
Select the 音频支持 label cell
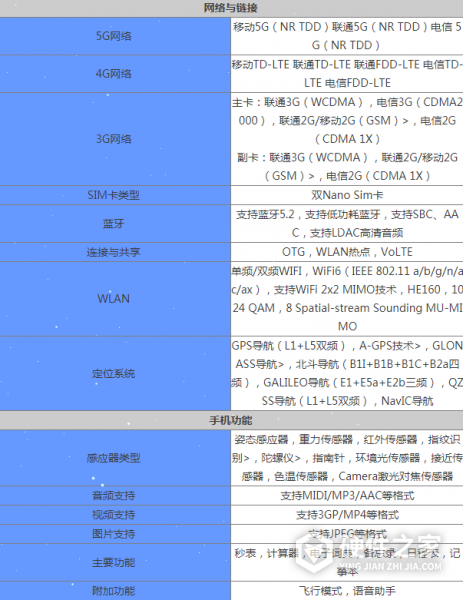pos(115,496)
